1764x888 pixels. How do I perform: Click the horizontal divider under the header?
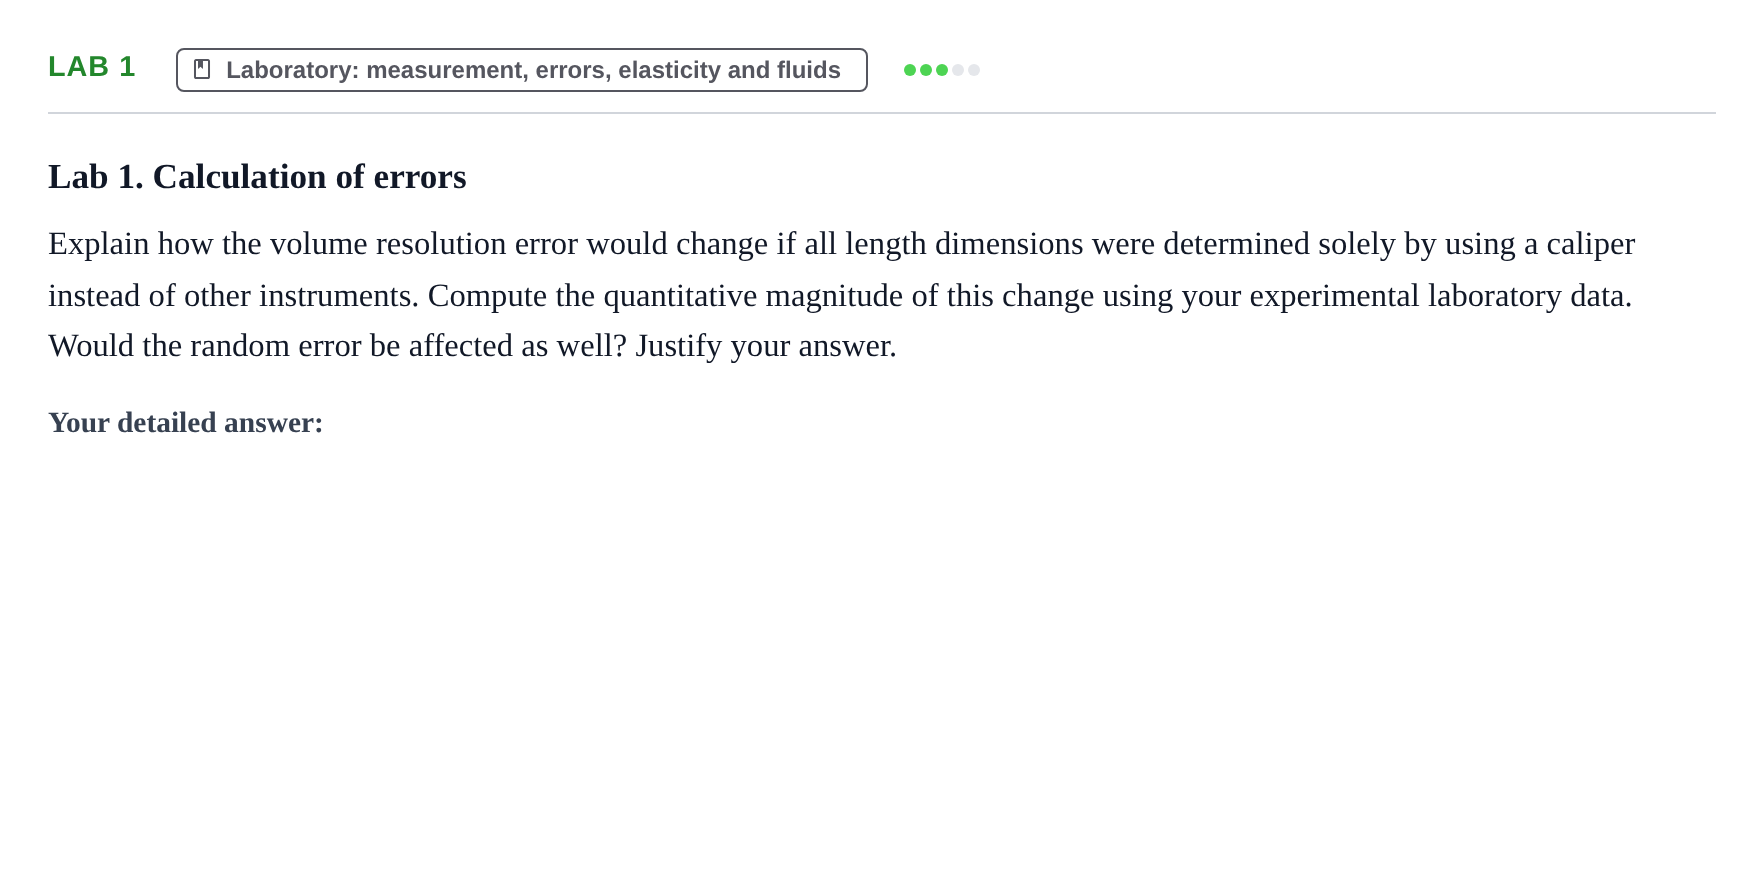tap(882, 113)
